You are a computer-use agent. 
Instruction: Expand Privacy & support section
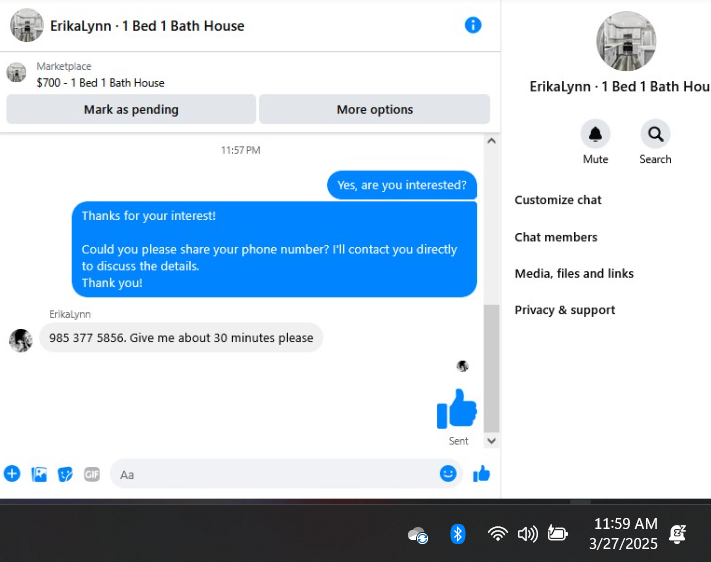pos(565,310)
